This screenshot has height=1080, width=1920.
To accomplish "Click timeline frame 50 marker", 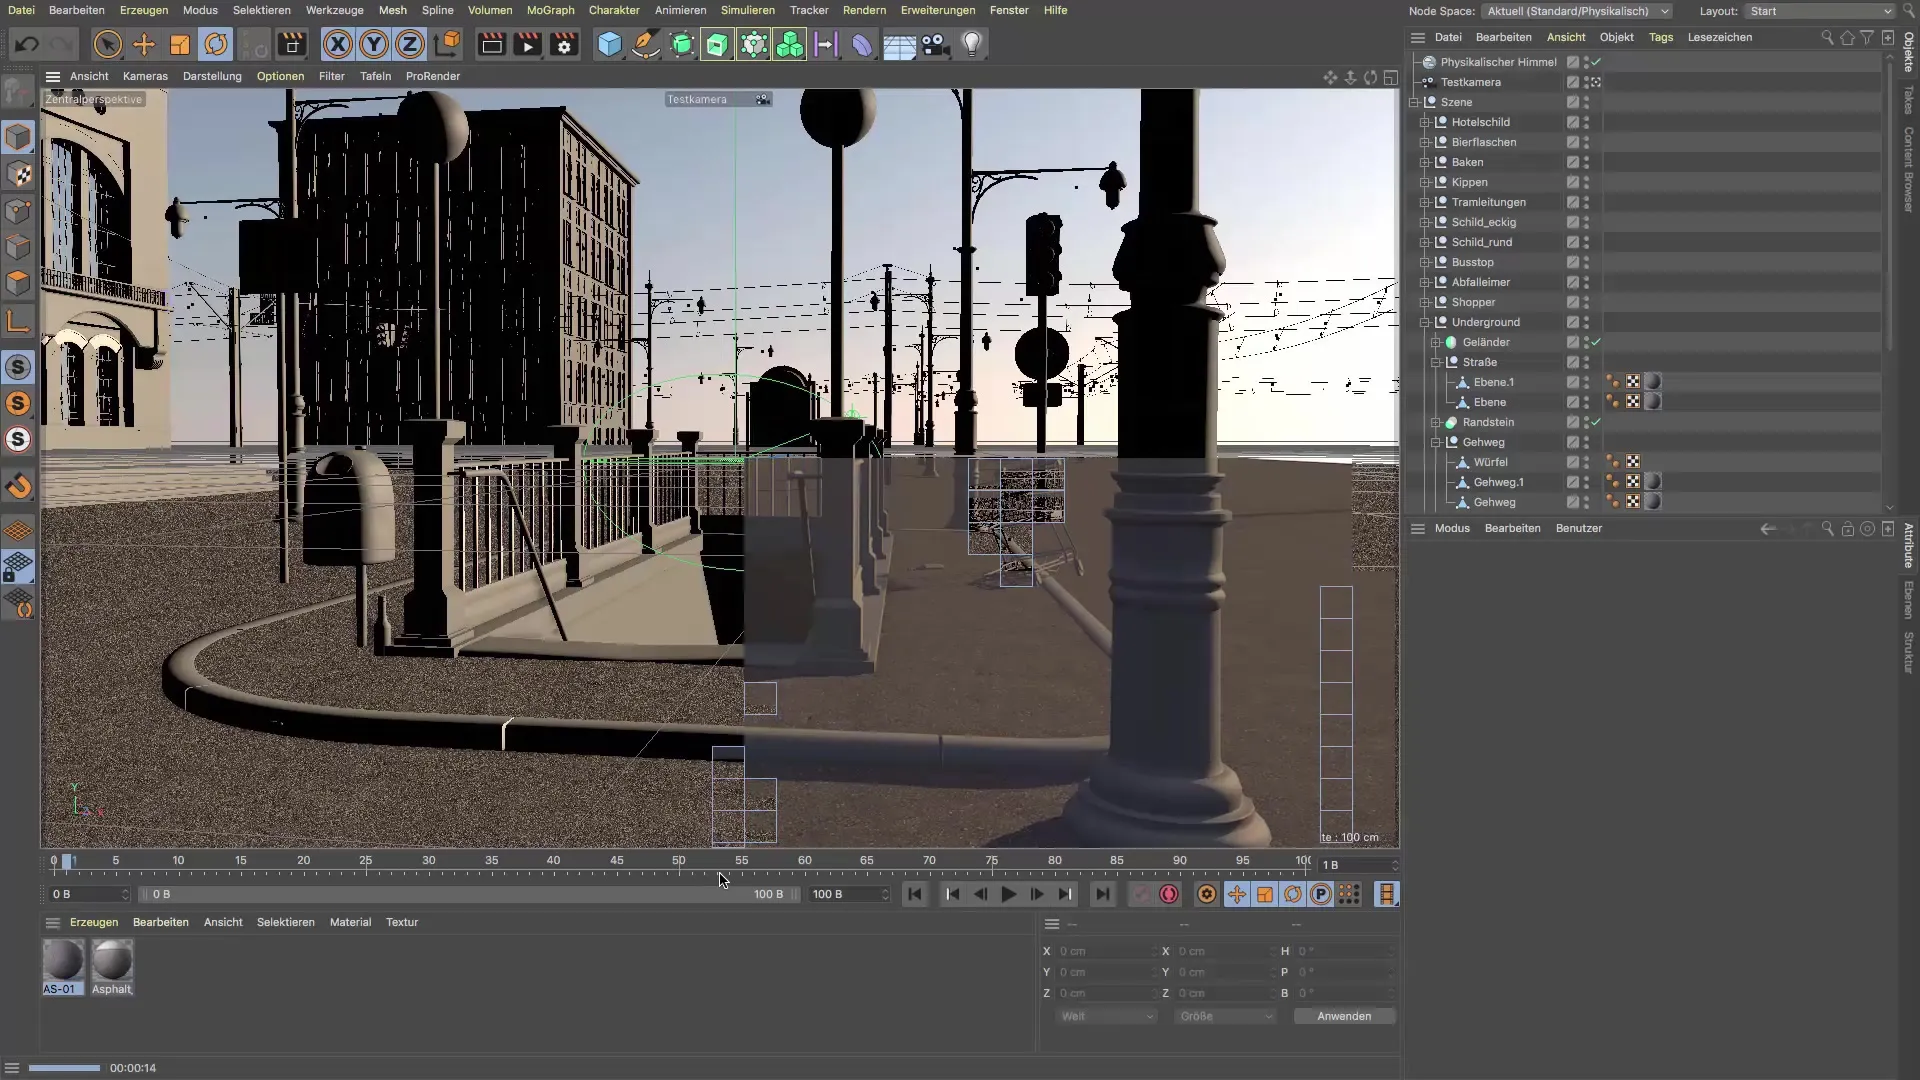I will pos(679,862).
